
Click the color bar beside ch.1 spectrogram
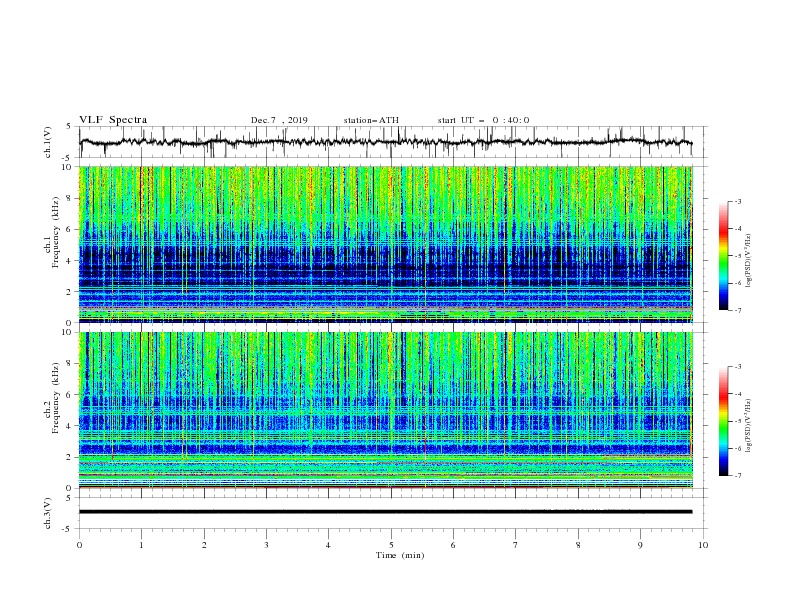click(723, 256)
